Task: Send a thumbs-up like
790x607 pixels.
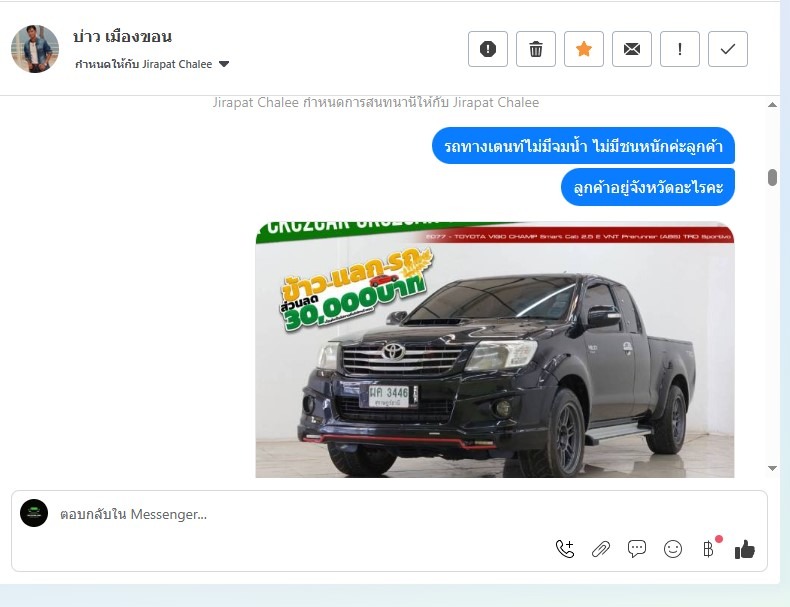Action: (x=745, y=549)
